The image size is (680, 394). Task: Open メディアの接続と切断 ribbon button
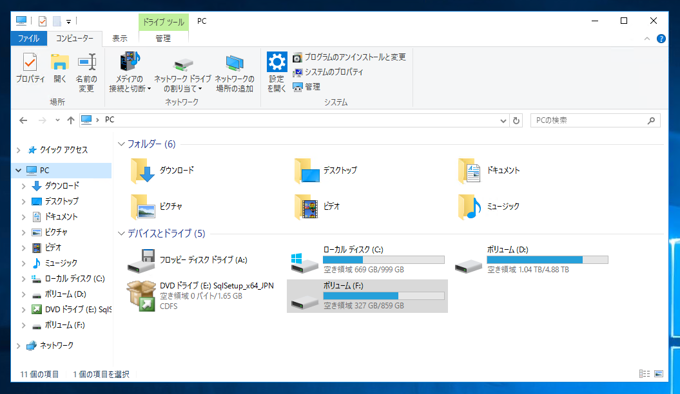(x=130, y=72)
